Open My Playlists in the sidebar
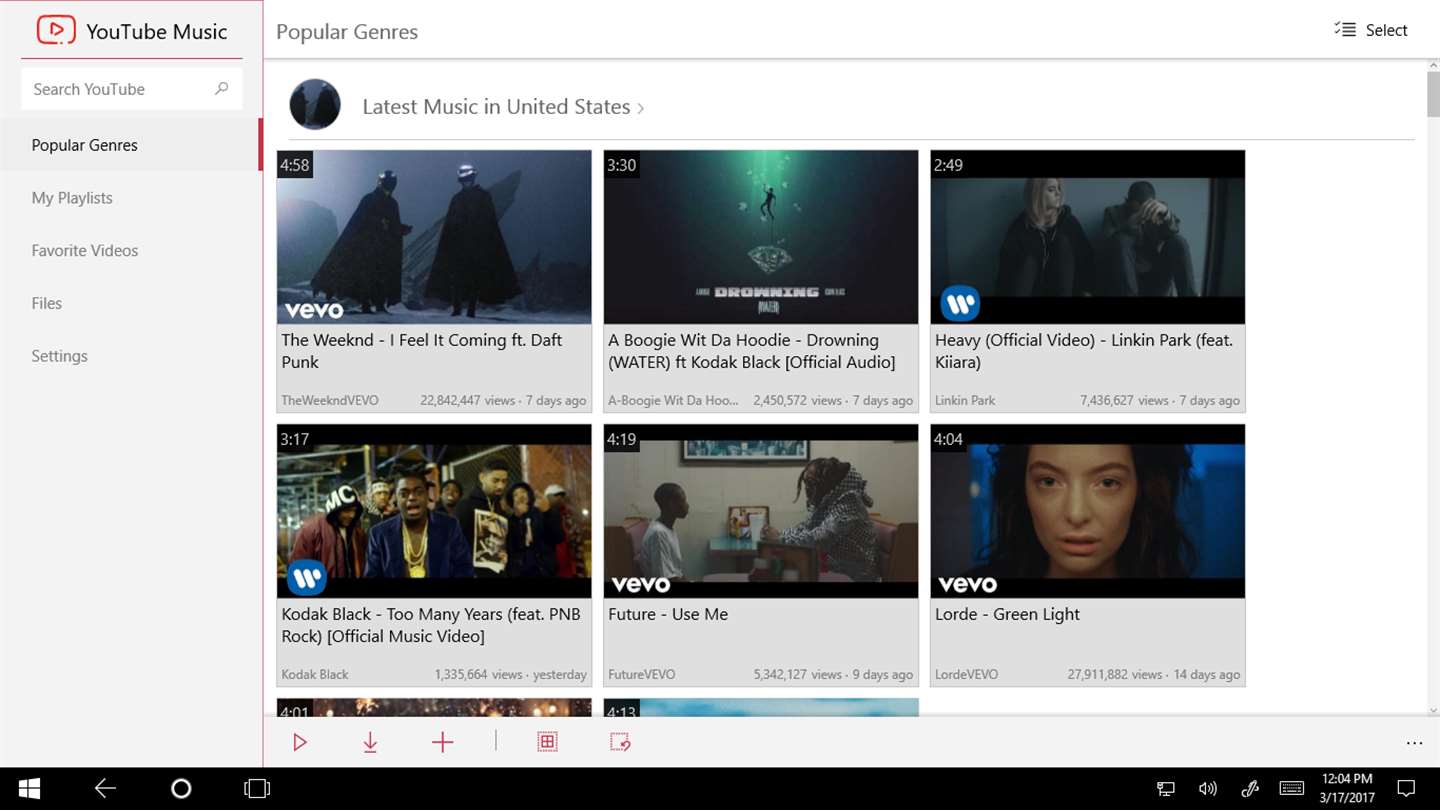1440x810 pixels. point(131,198)
